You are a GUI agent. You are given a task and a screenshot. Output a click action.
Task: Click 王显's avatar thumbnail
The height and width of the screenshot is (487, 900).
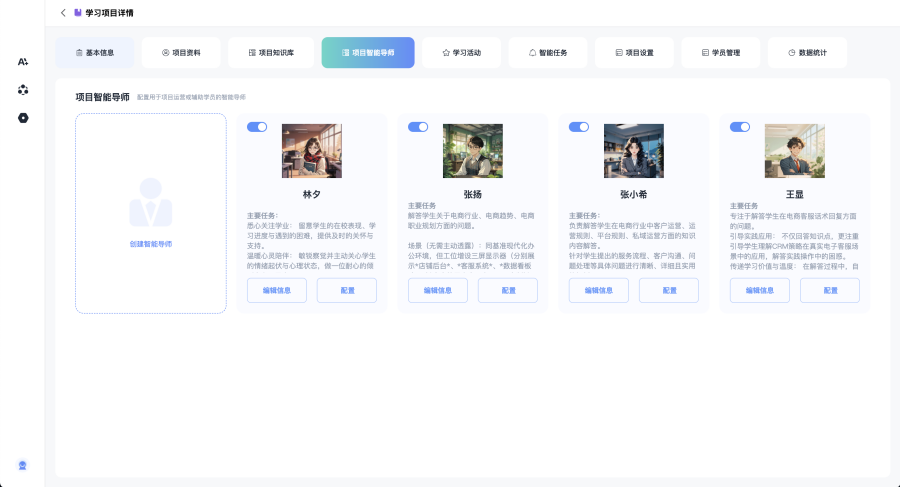click(794, 151)
